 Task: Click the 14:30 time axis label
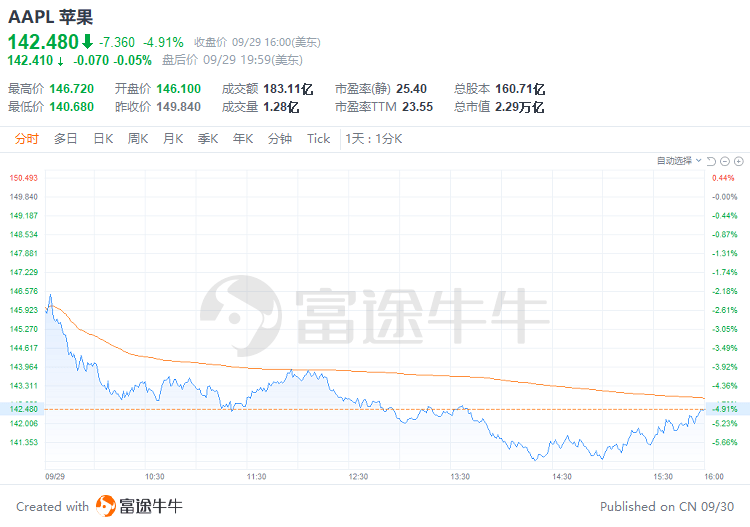(562, 477)
